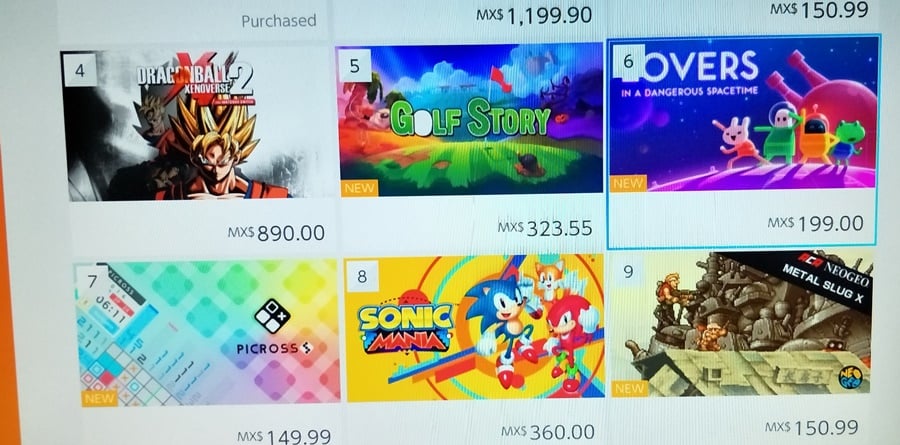Click the NEW label on Metal Slug X
This screenshot has height=445, width=900.
coord(630,388)
